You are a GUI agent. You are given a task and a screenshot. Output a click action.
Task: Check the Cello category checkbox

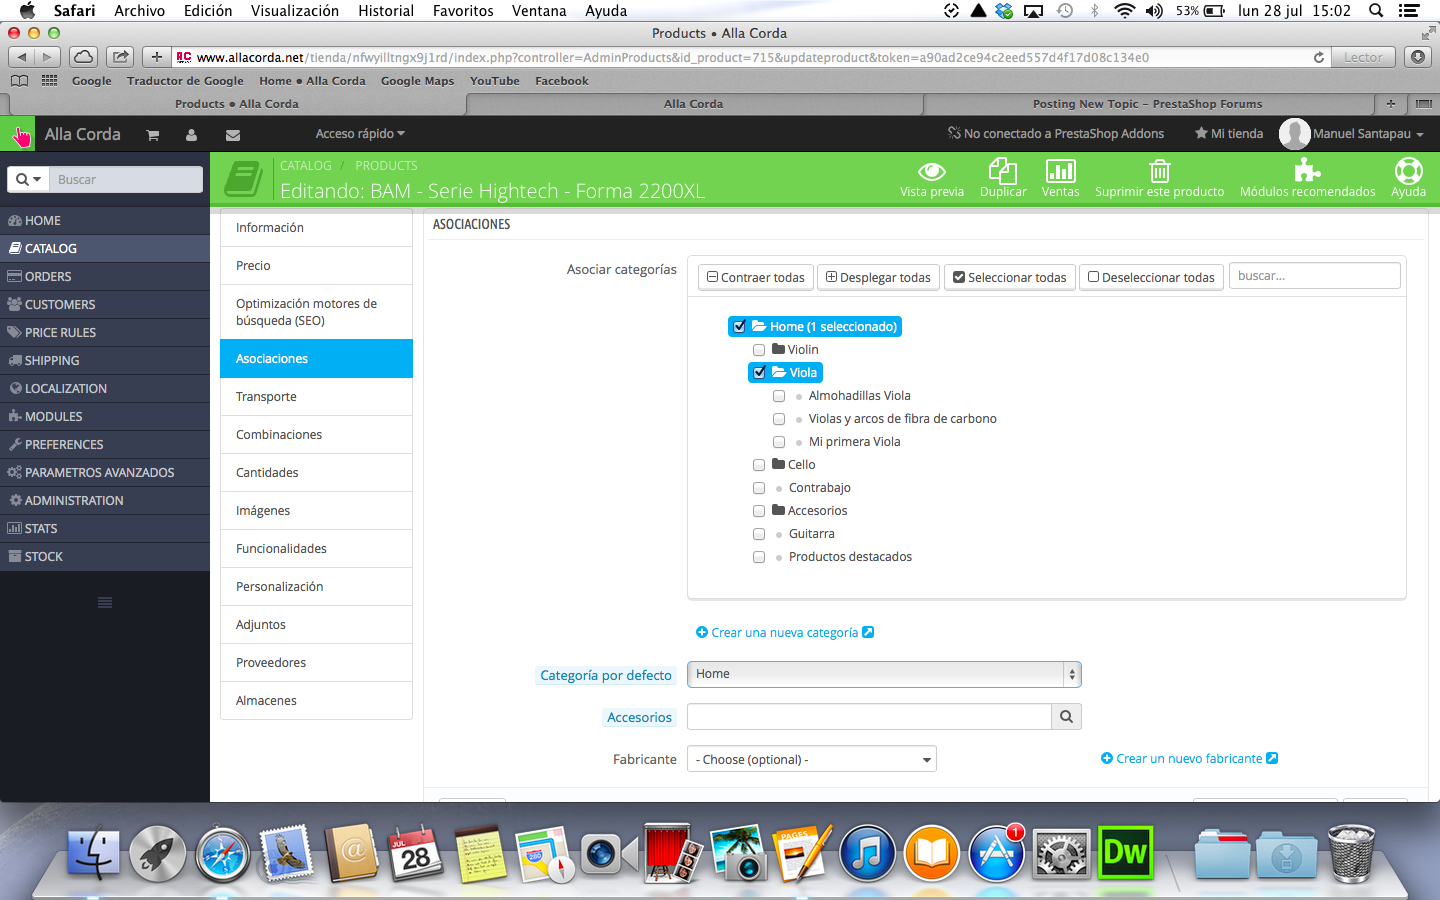(x=759, y=465)
